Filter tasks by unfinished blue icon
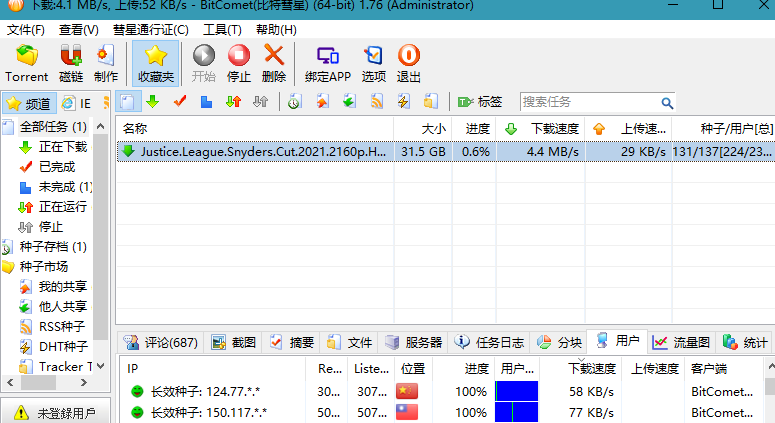The width and height of the screenshot is (775, 423). [x=206, y=102]
